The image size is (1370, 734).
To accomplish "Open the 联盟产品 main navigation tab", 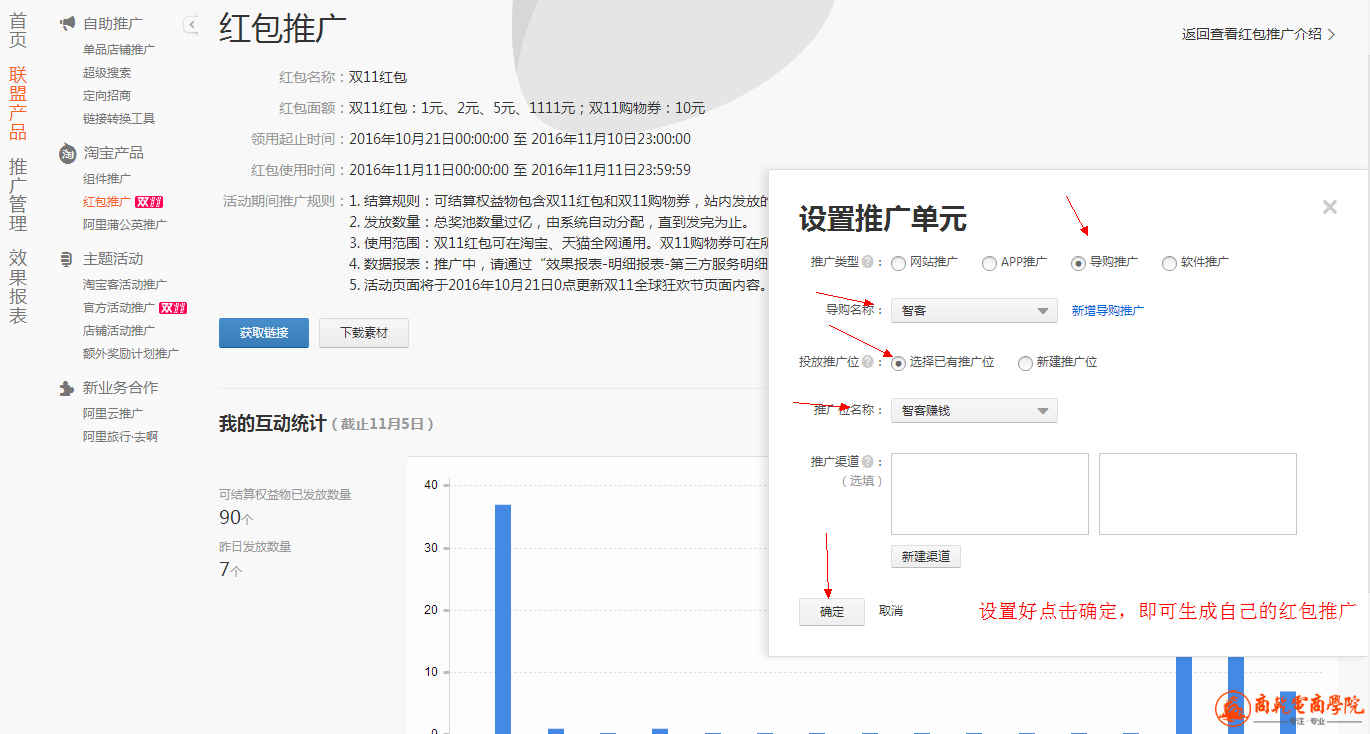I will click(18, 103).
